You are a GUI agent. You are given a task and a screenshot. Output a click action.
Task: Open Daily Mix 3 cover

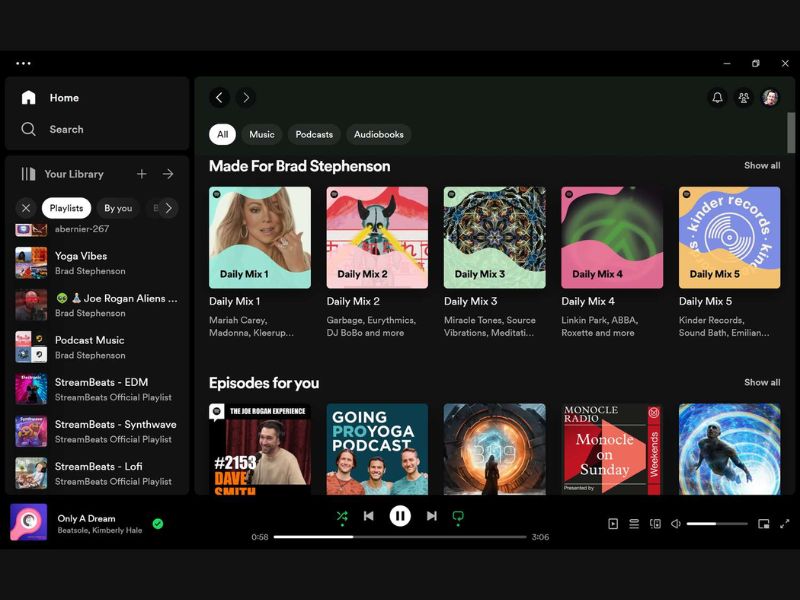click(494, 237)
